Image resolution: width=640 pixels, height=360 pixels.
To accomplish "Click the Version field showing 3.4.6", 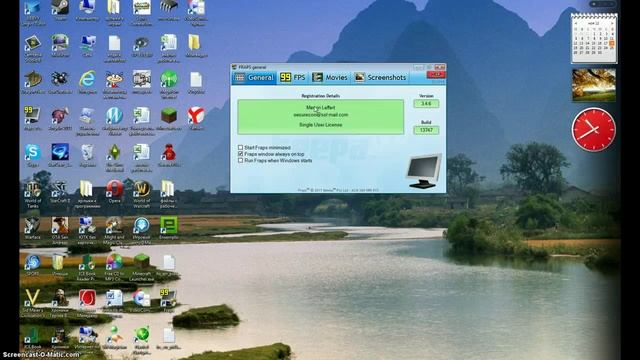I will (426, 104).
